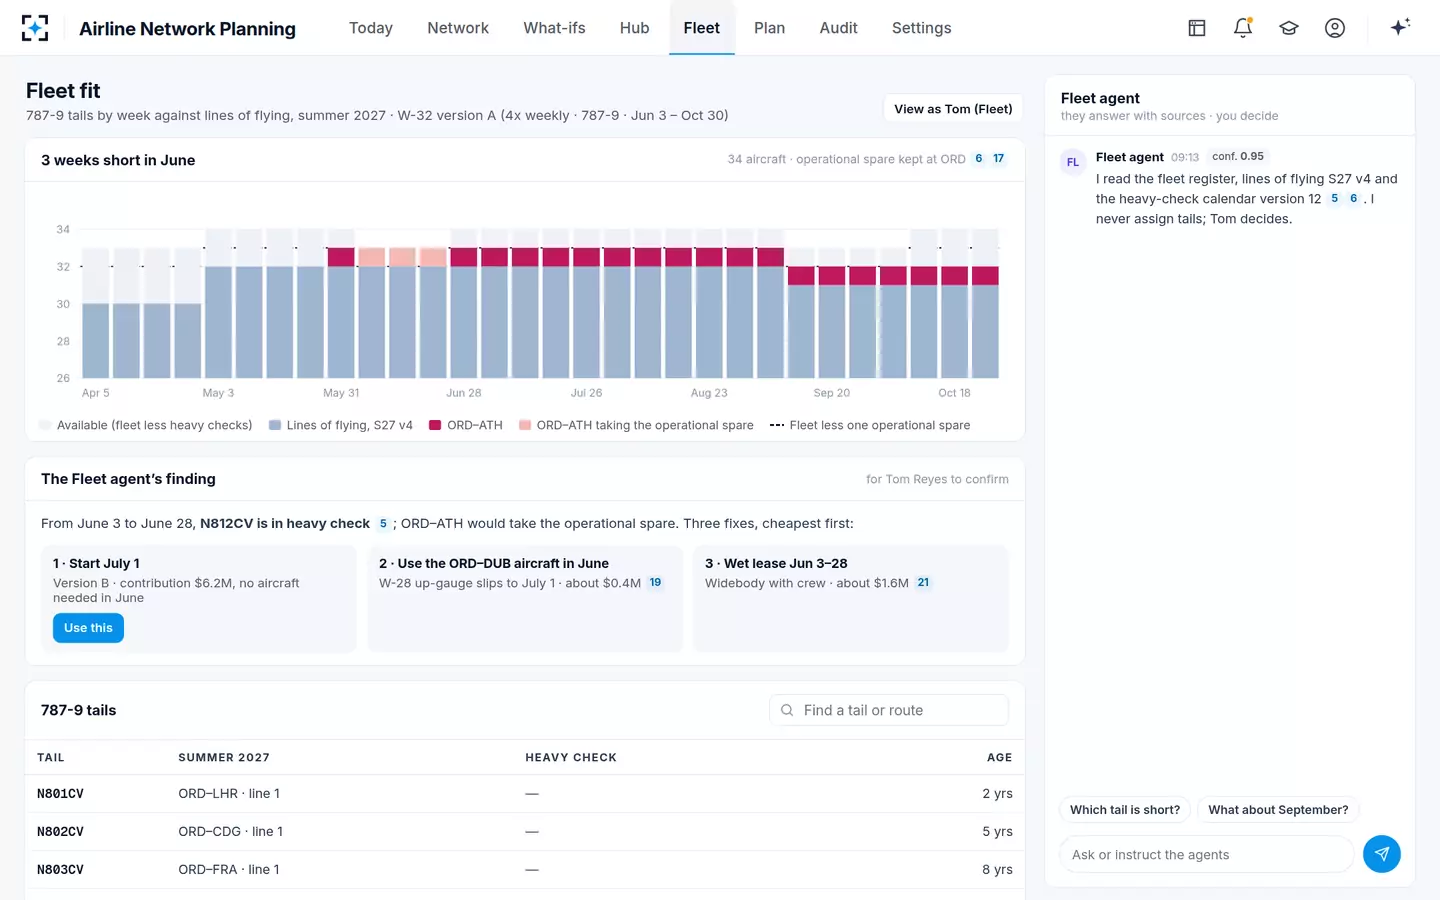Open the layout panel icon in header

pos(1197,28)
